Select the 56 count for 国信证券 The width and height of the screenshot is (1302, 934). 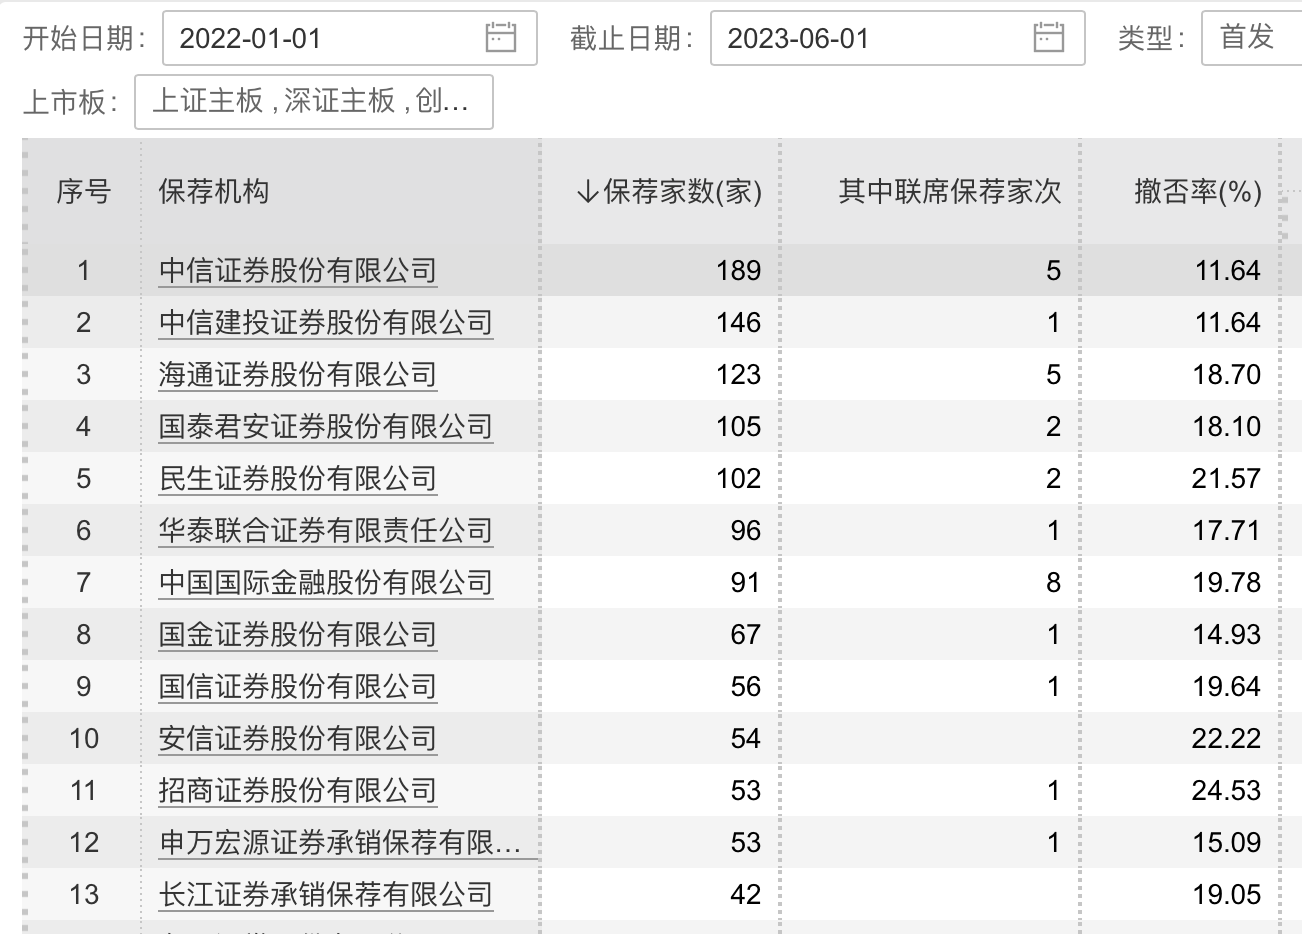tap(746, 687)
